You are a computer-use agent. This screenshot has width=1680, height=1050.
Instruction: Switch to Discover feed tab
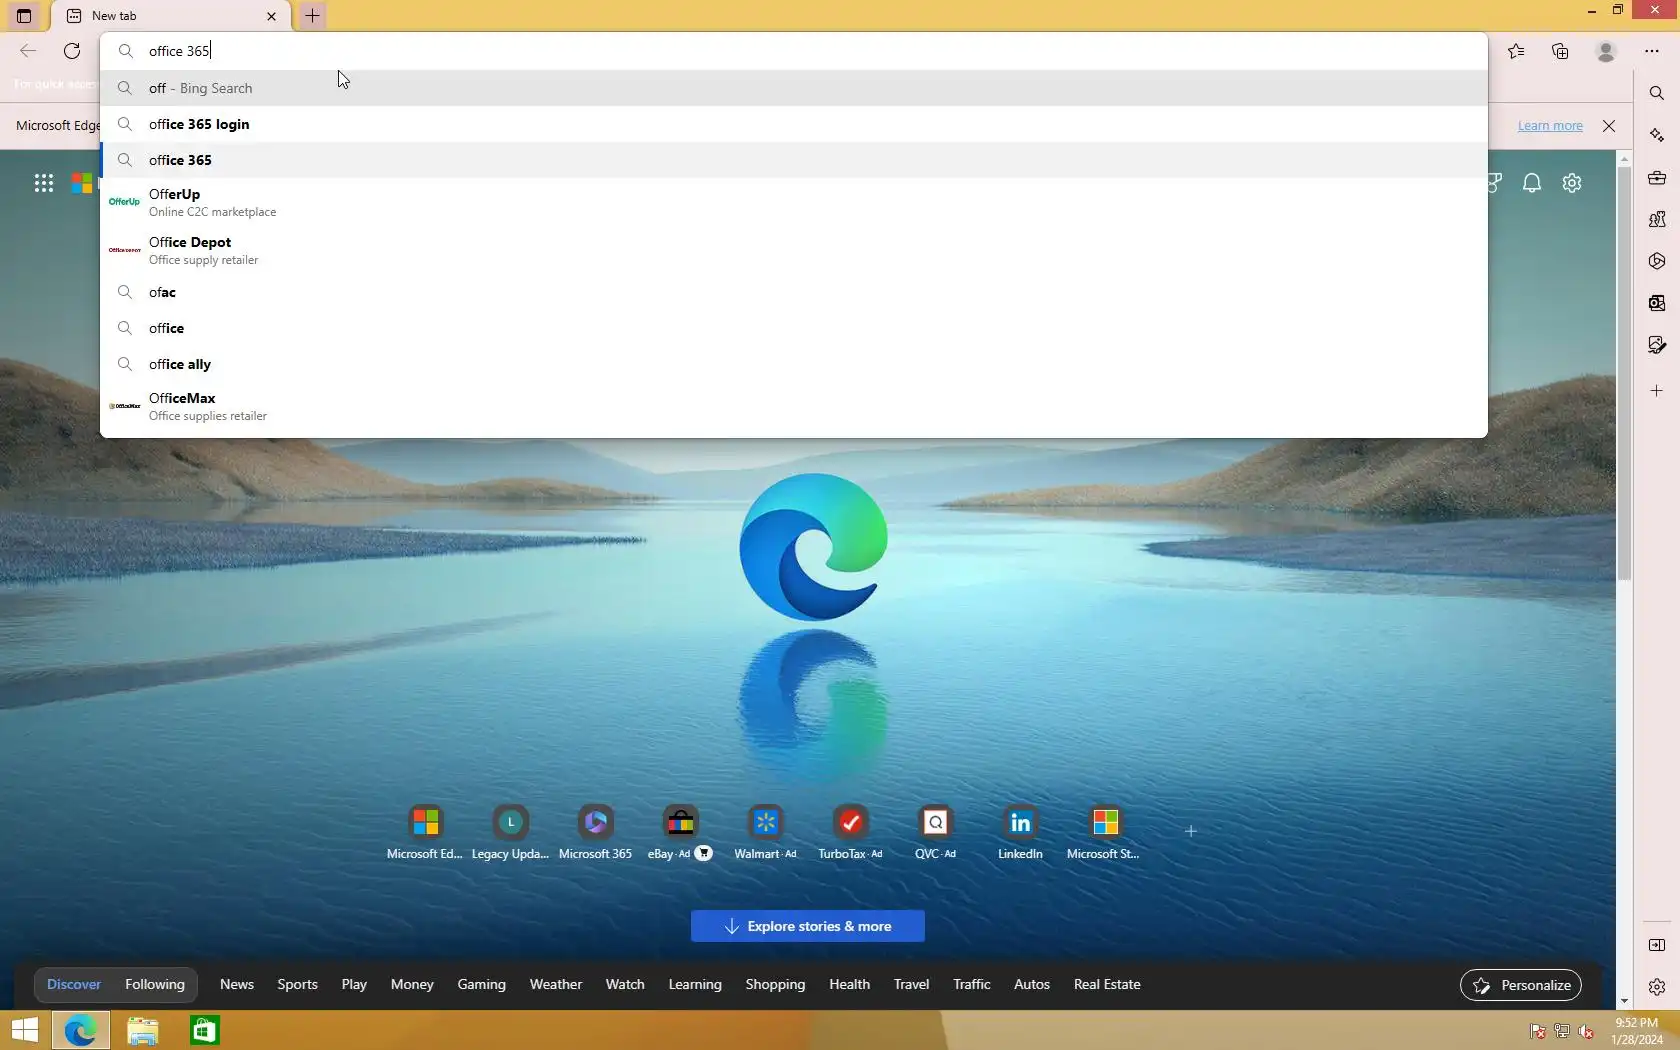(74, 984)
